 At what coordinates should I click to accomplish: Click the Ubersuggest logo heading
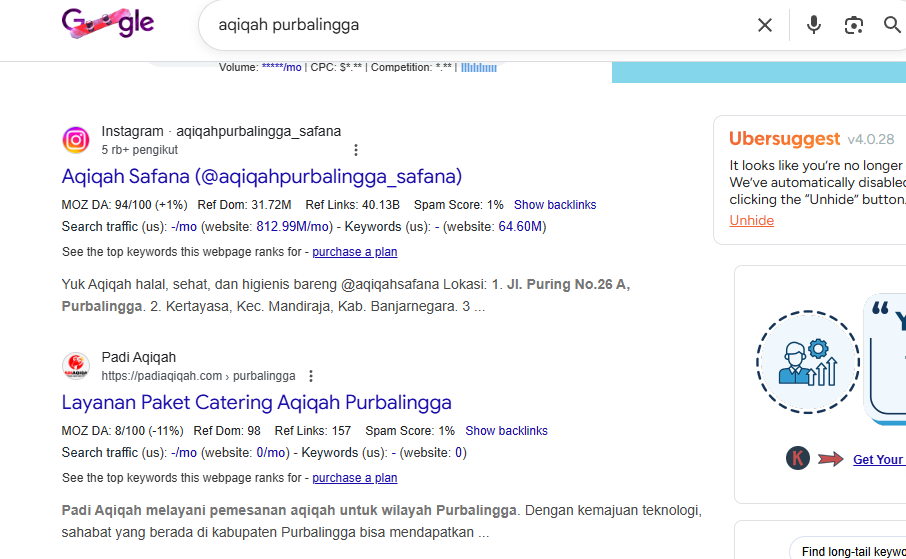tap(784, 139)
